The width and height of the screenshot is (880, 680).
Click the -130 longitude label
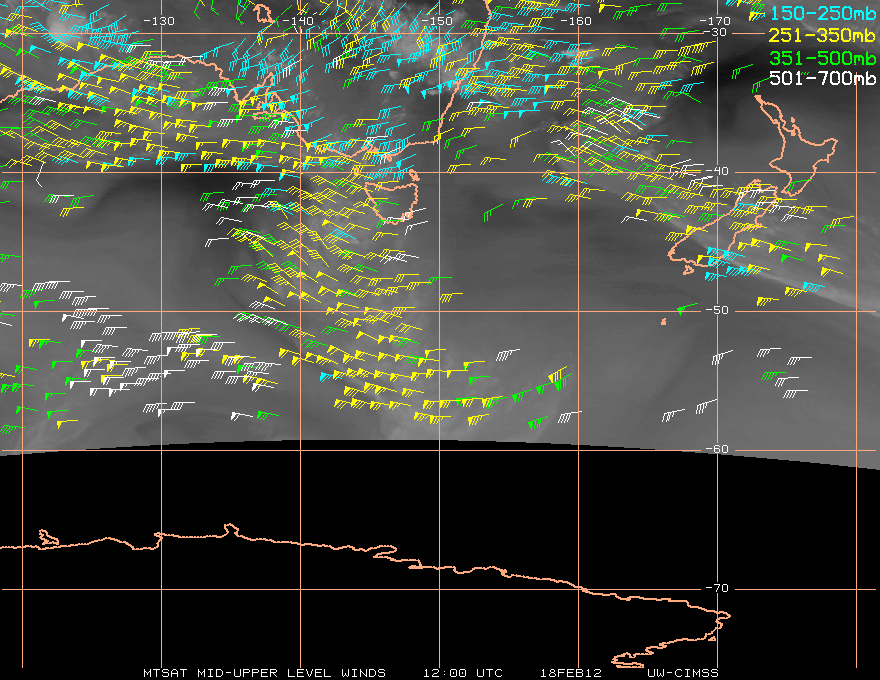159,21
